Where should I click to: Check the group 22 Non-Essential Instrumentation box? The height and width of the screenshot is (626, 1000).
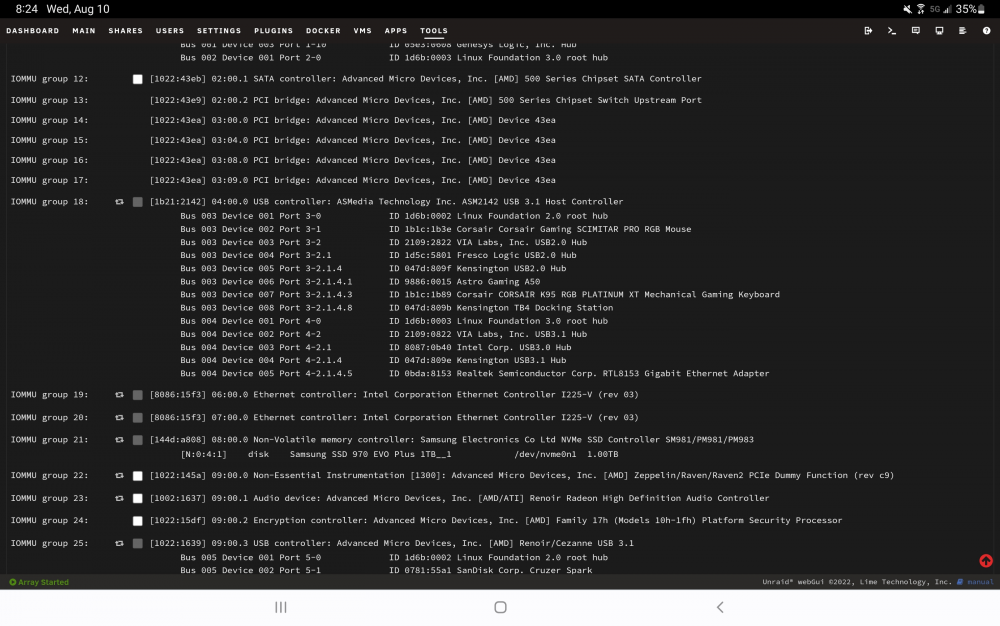pyautogui.click(x=138, y=476)
